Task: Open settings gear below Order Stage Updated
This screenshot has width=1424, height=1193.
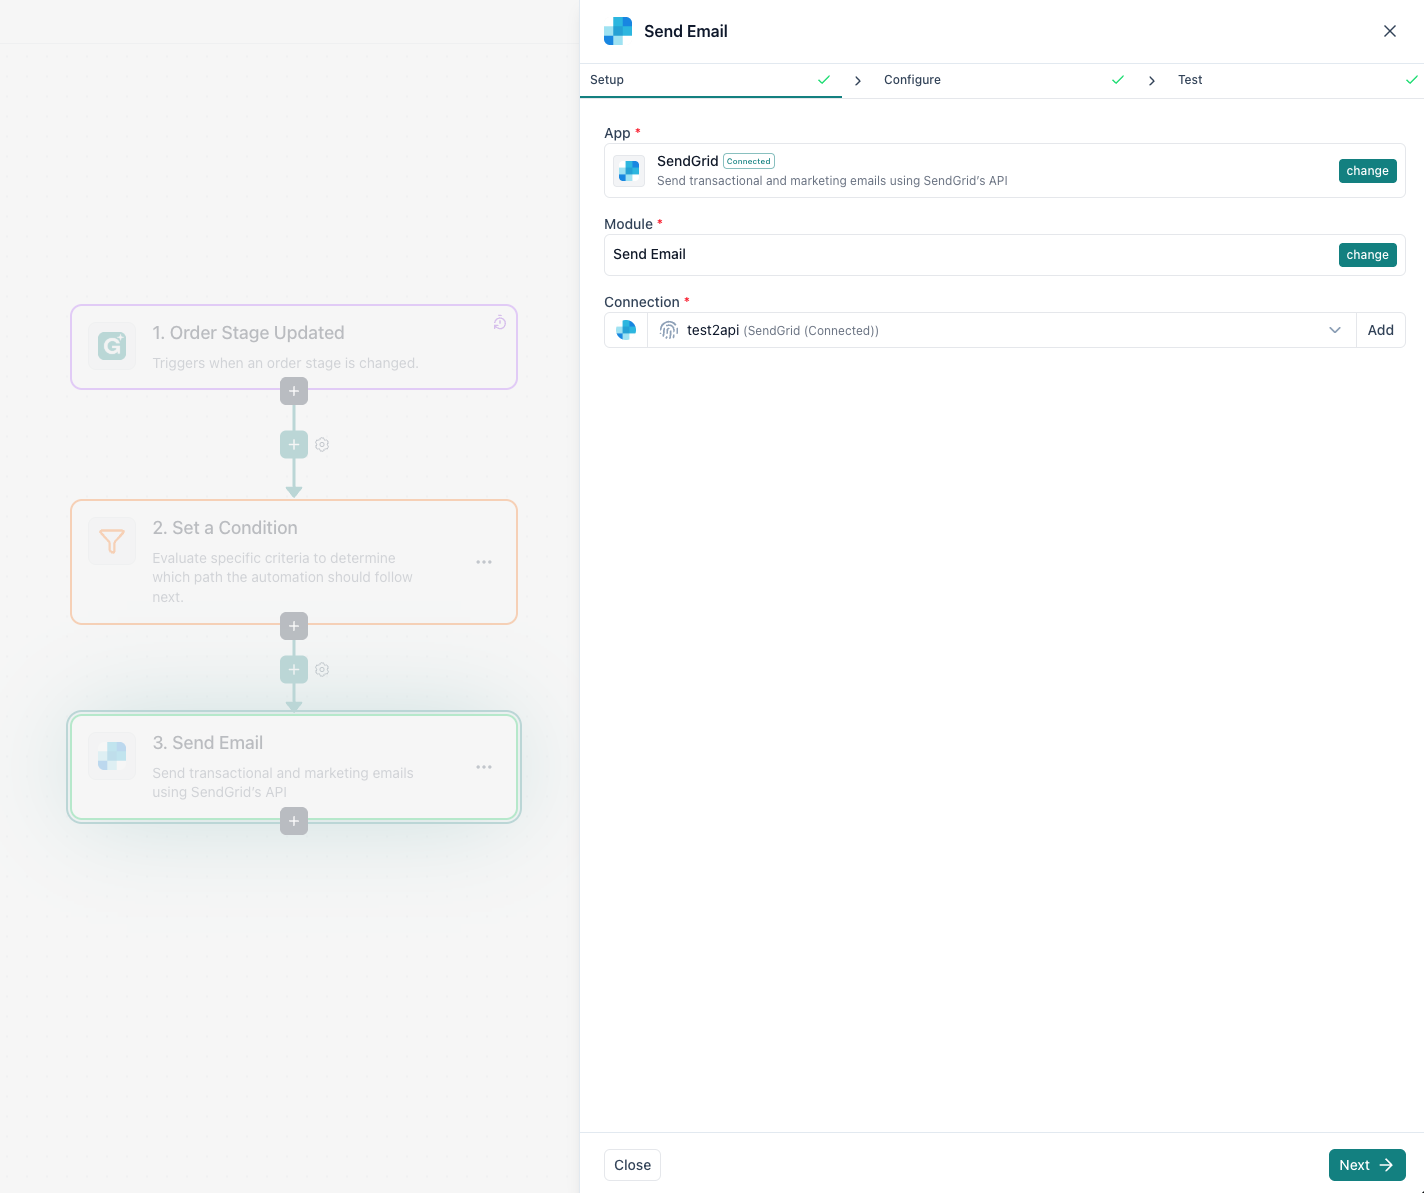Action: [322, 445]
